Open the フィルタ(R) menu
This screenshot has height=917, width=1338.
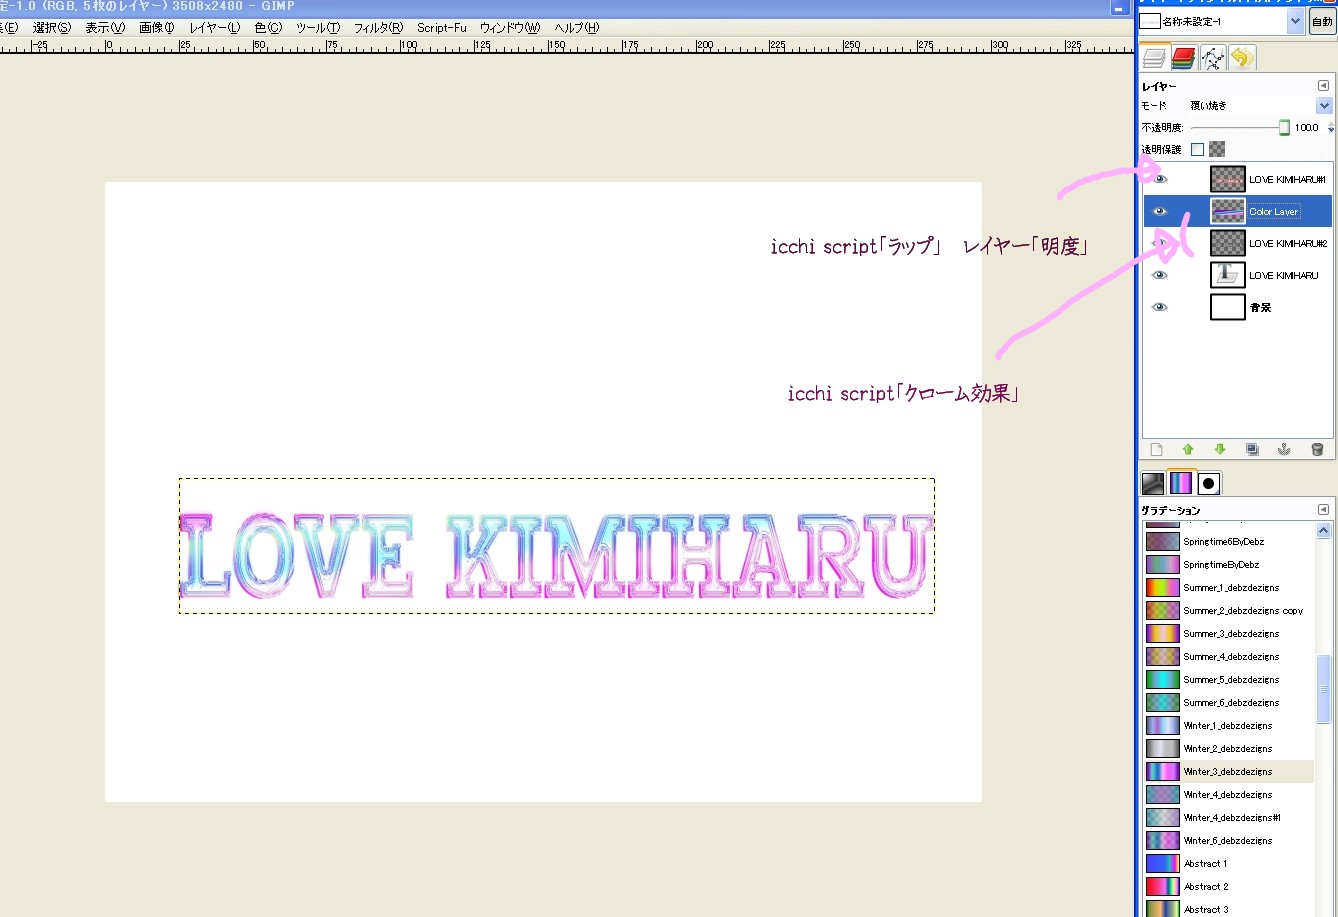coord(378,28)
